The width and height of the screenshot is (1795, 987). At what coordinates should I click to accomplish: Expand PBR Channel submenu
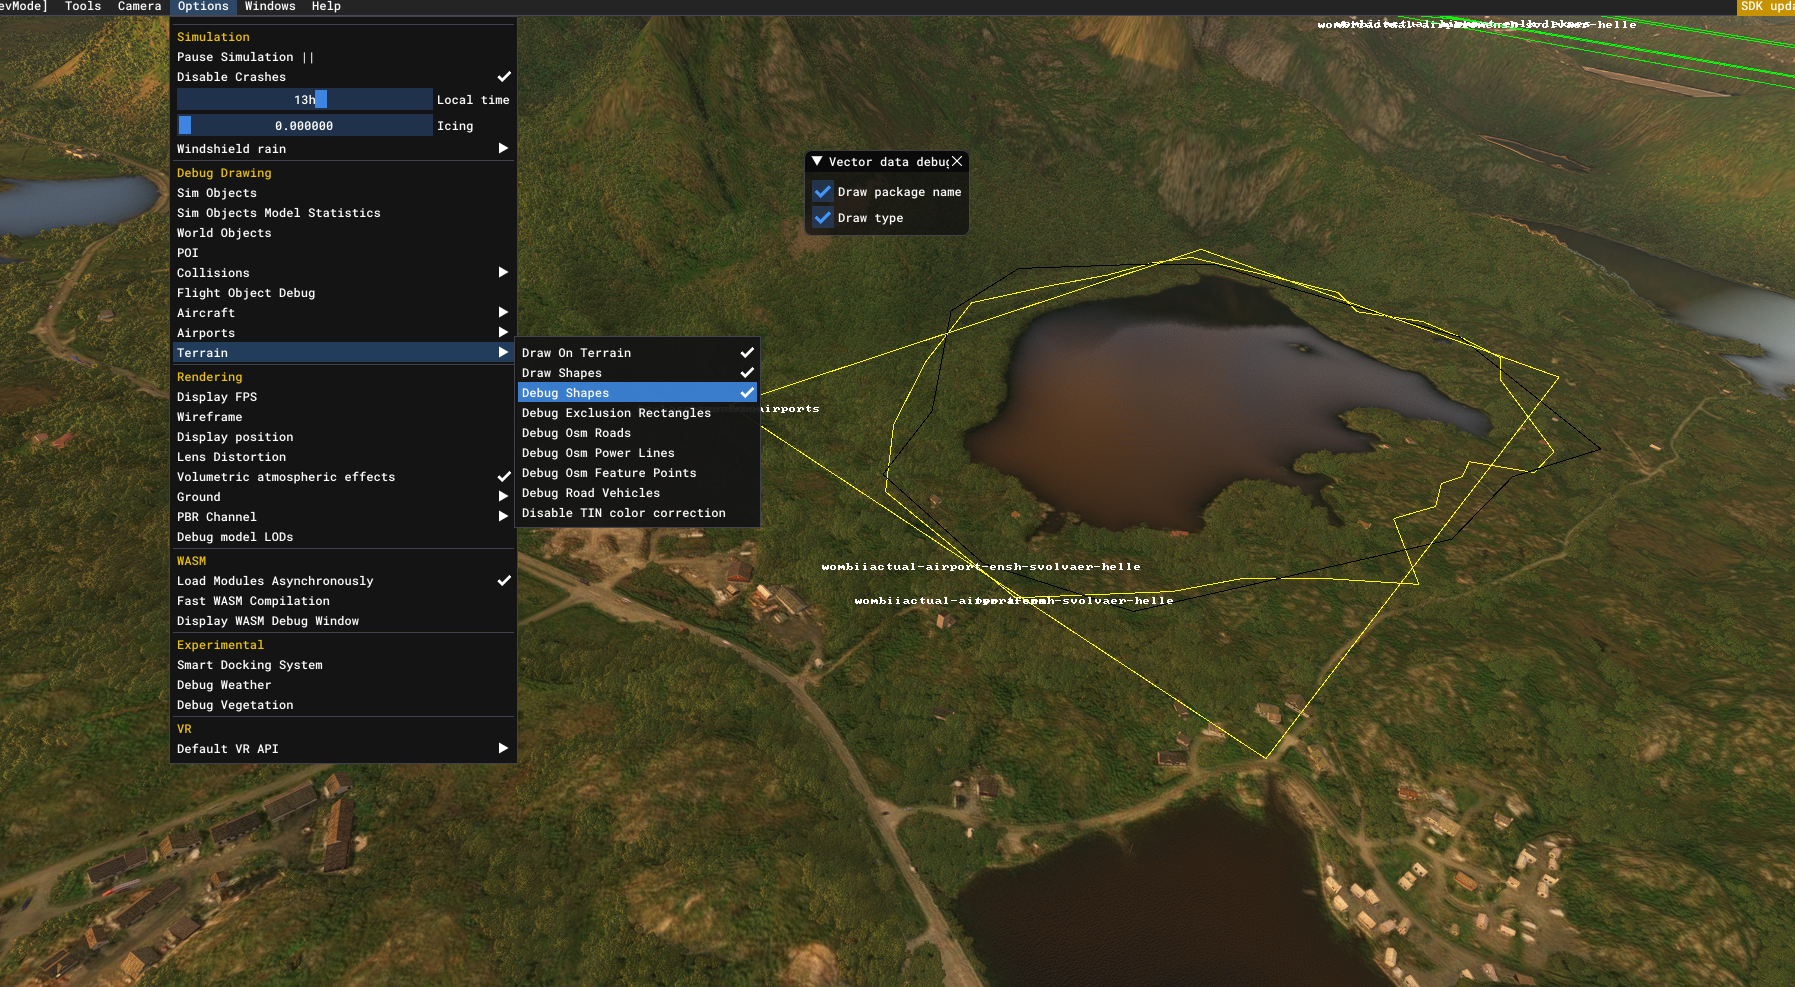(x=344, y=517)
